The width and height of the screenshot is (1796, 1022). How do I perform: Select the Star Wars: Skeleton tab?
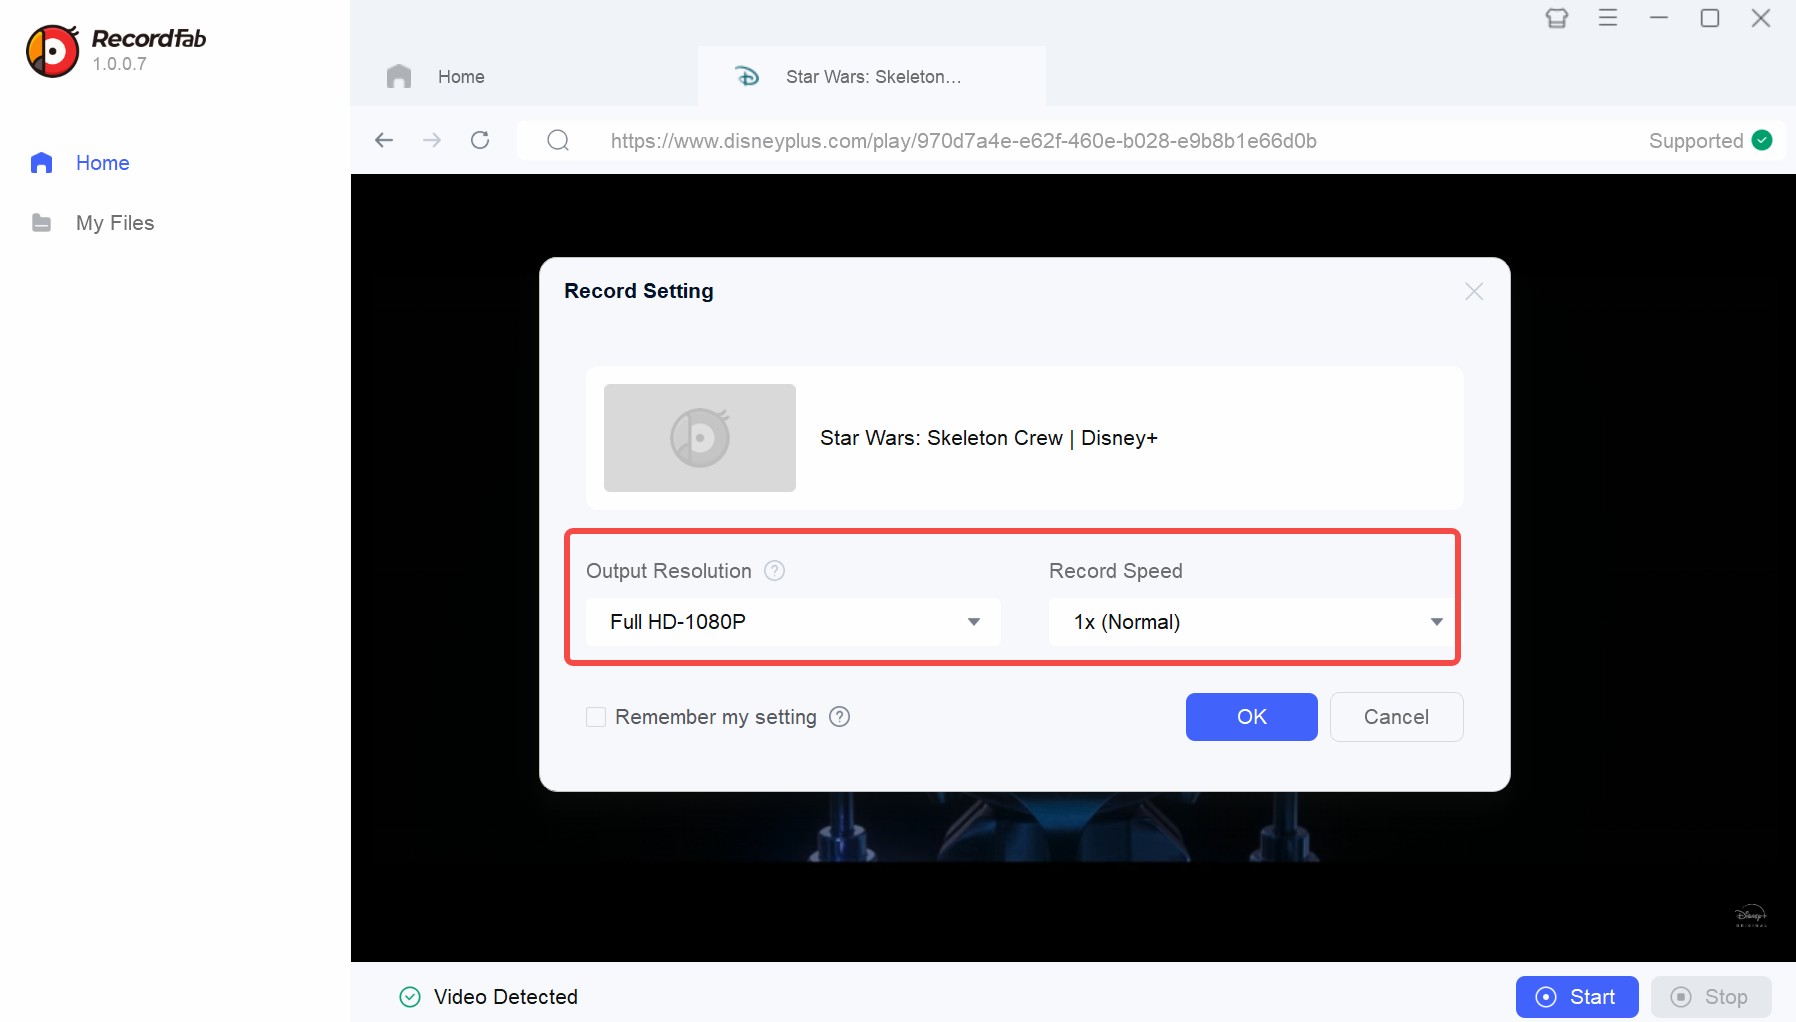(x=872, y=77)
